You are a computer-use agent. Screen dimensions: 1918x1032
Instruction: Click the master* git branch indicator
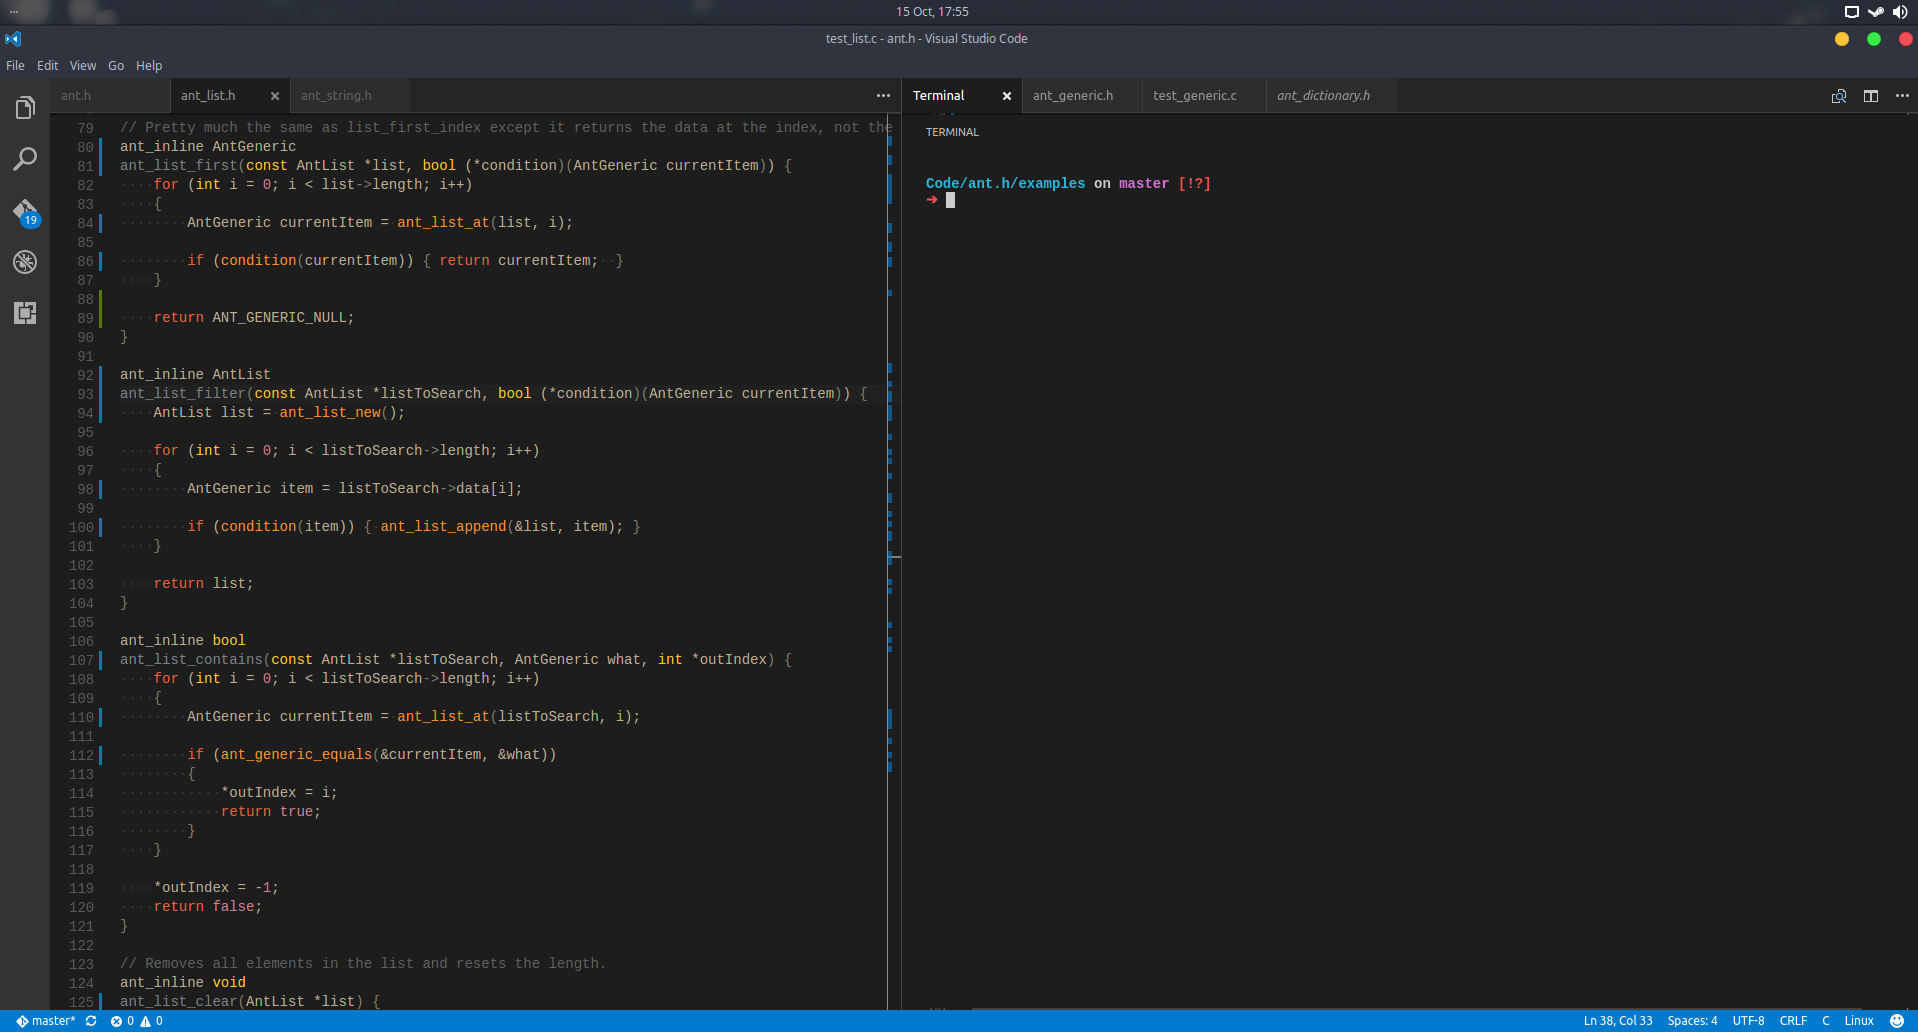coord(45,1021)
